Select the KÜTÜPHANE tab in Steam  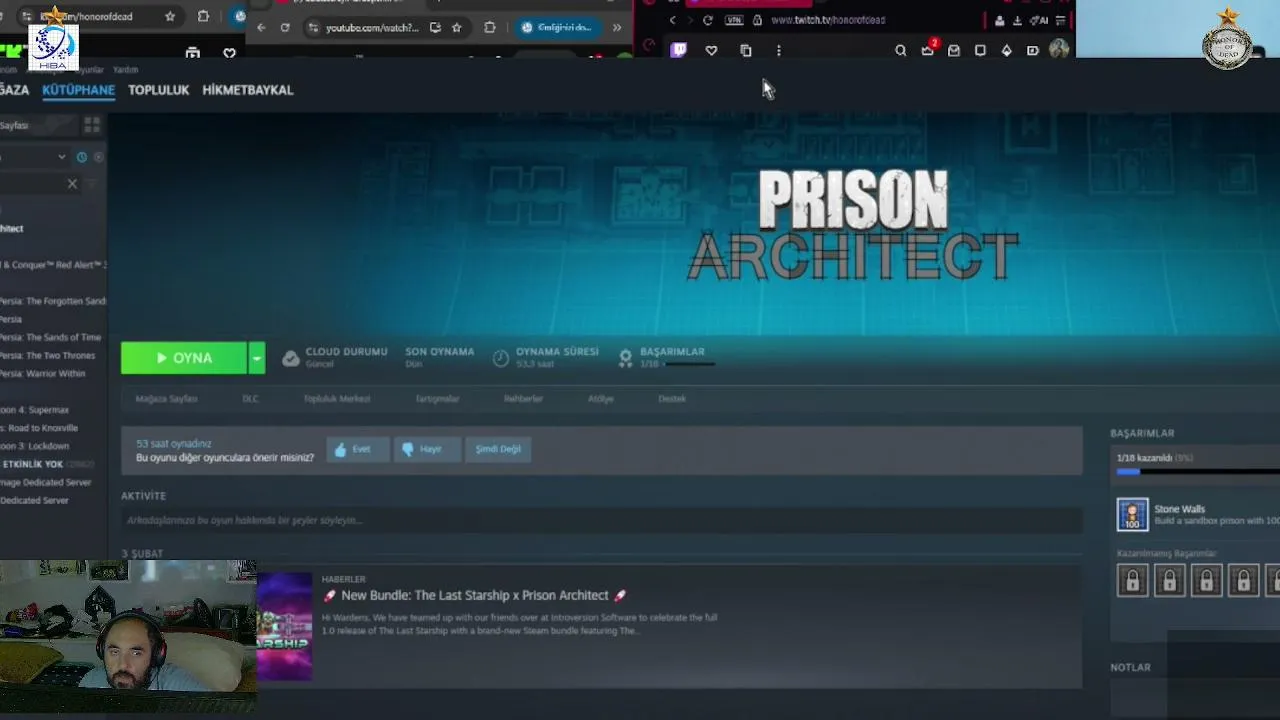tap(78, 90)
